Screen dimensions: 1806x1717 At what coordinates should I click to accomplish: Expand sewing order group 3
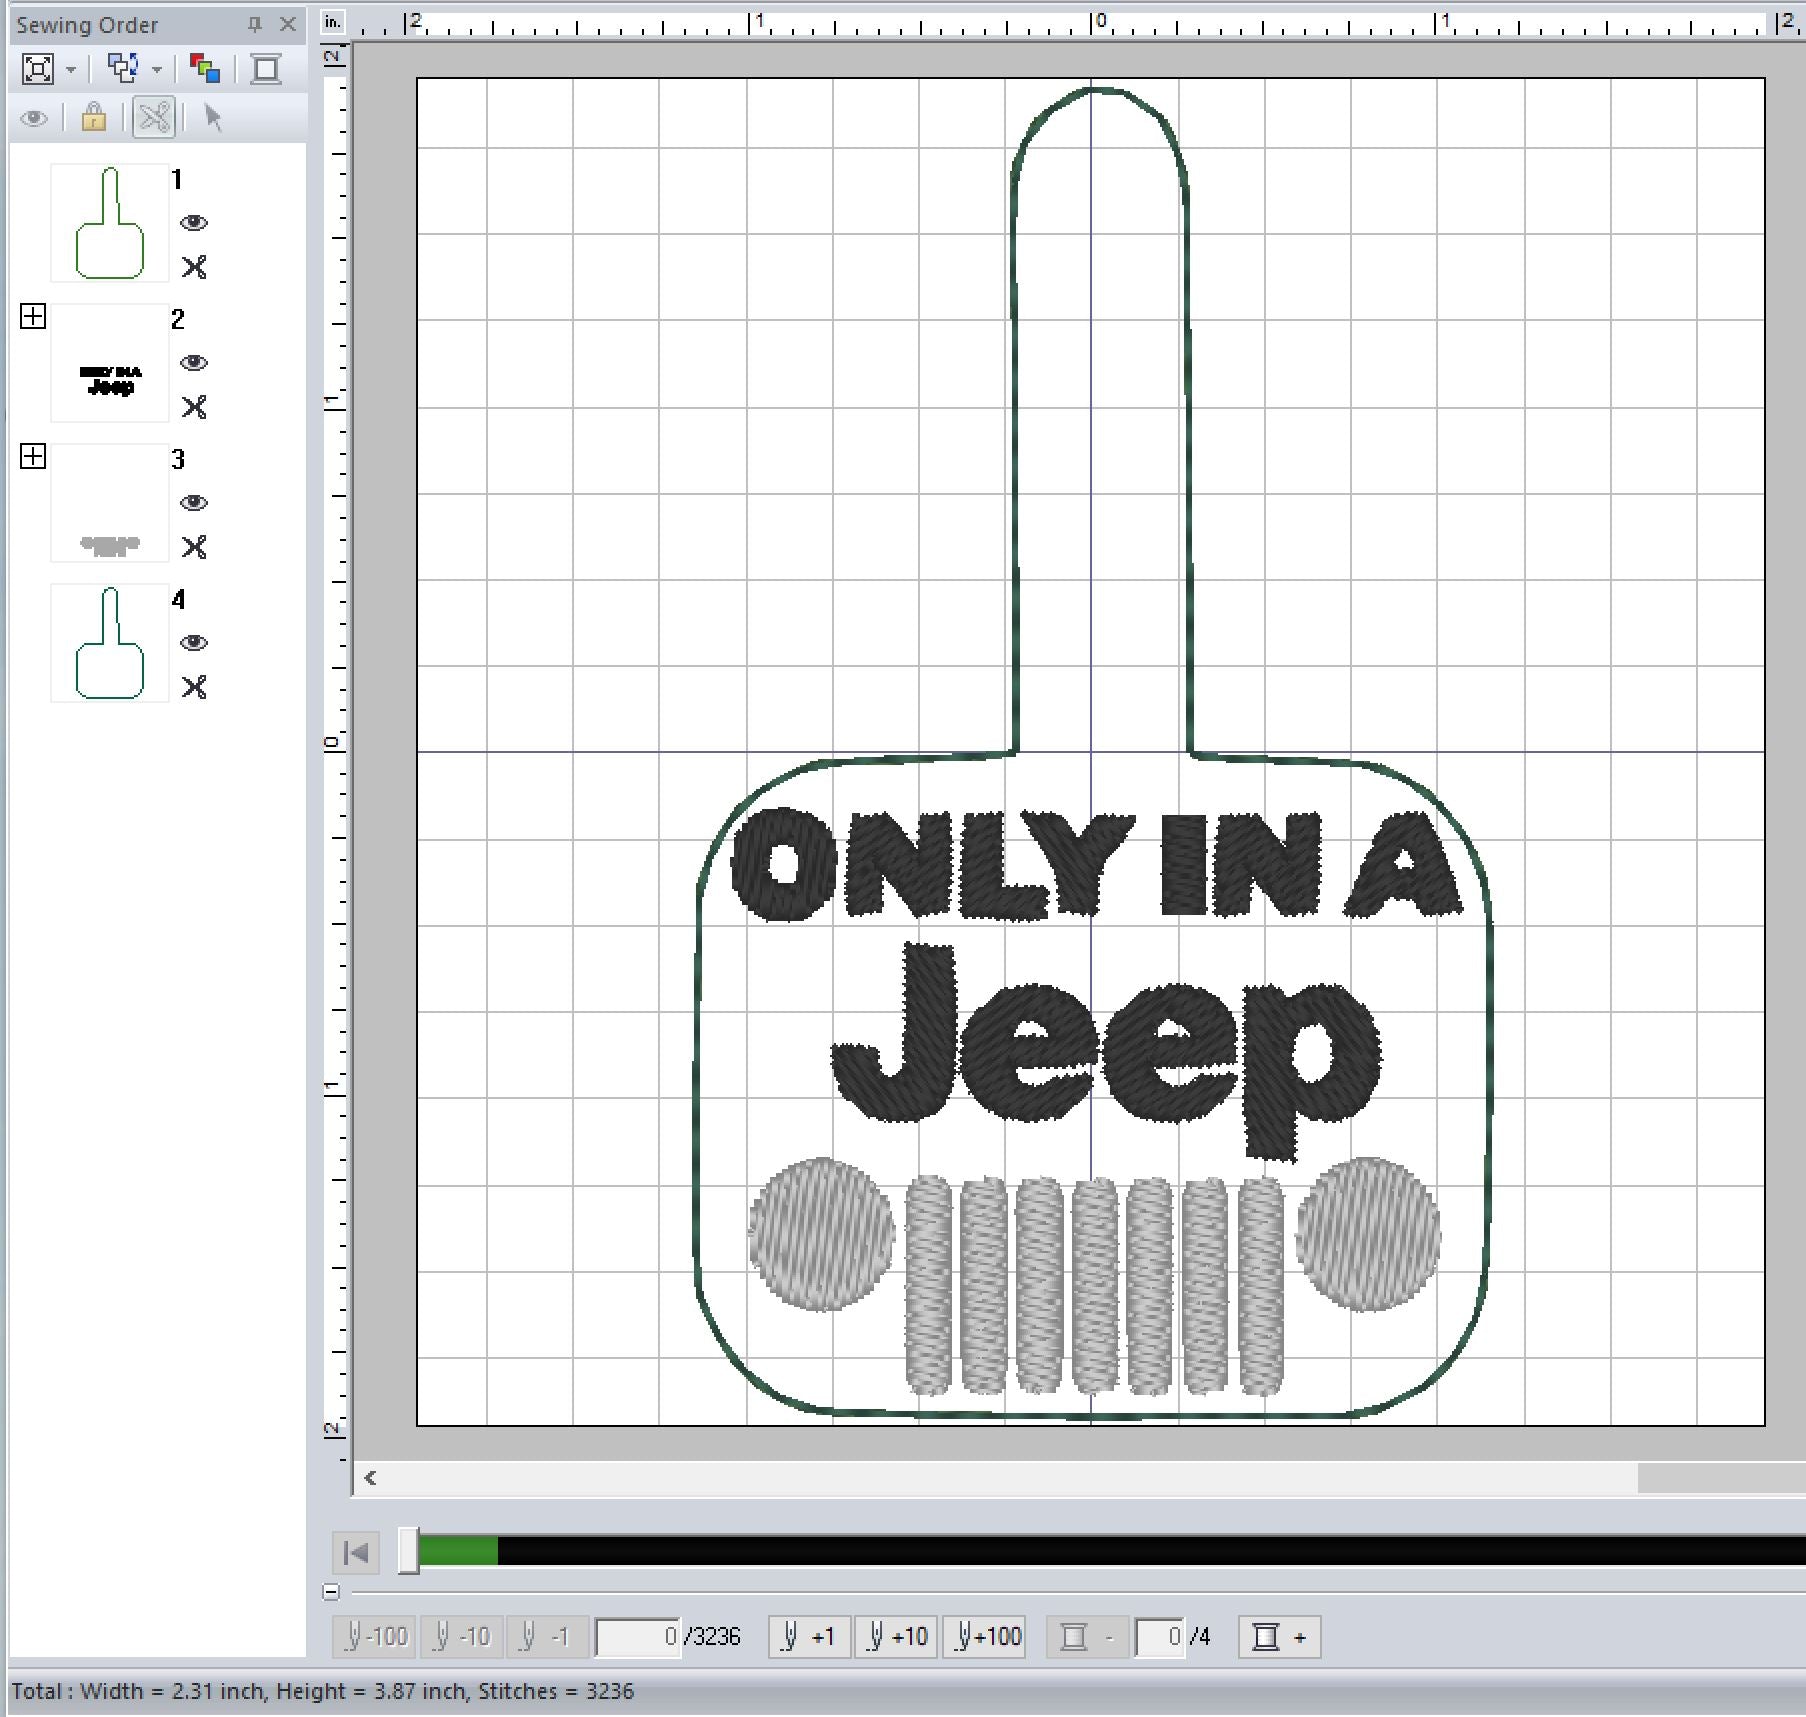point(33,457)
